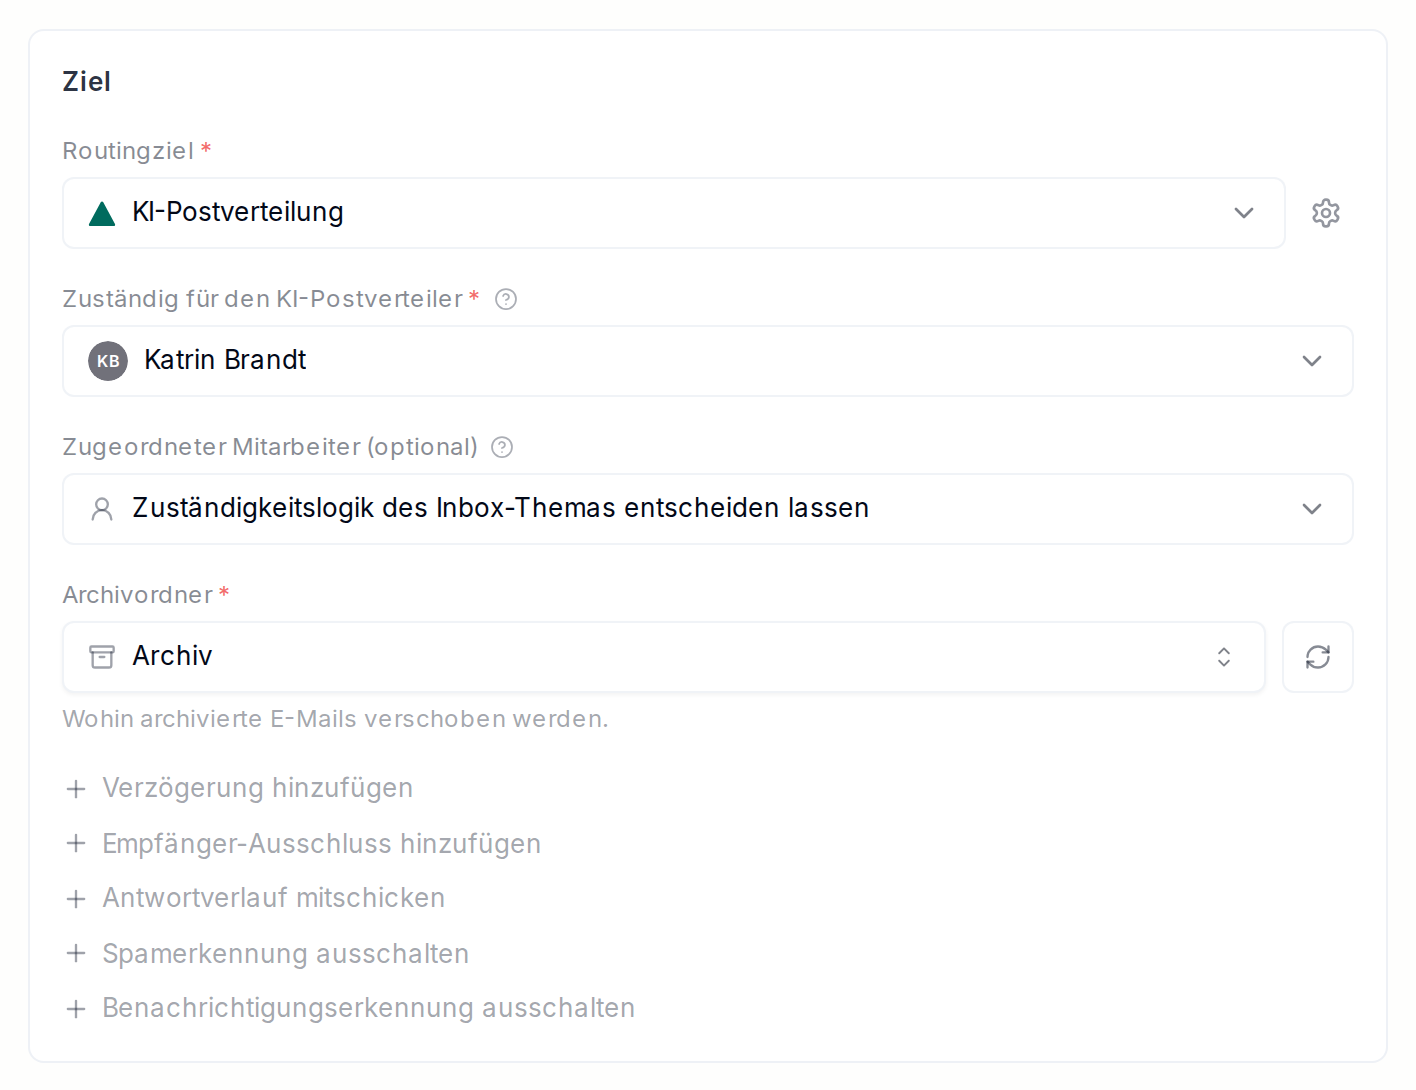Click the archive box icon
Viewport: 1416px width, 1090px height.
pos(102,657)
